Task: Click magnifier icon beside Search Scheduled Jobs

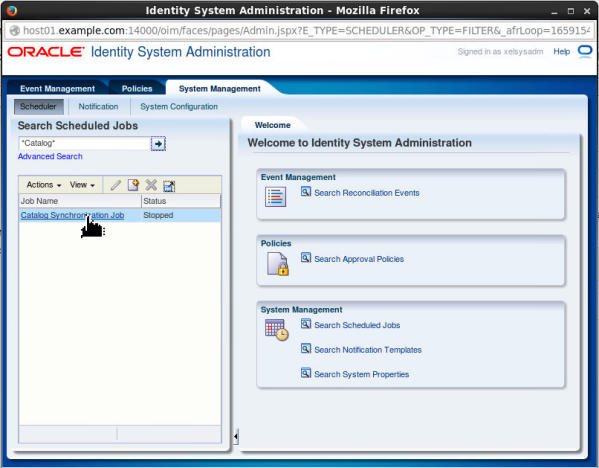Action: [306, 324]
